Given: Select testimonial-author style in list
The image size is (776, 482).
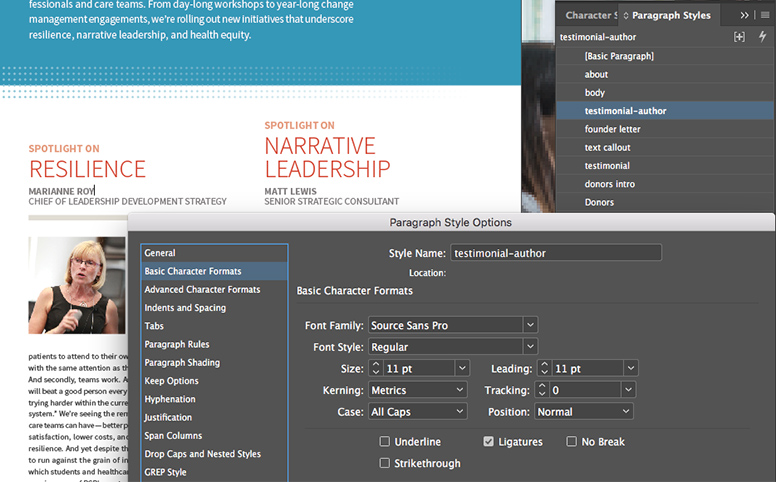Looking at the screenshot, I should (665, 111).
